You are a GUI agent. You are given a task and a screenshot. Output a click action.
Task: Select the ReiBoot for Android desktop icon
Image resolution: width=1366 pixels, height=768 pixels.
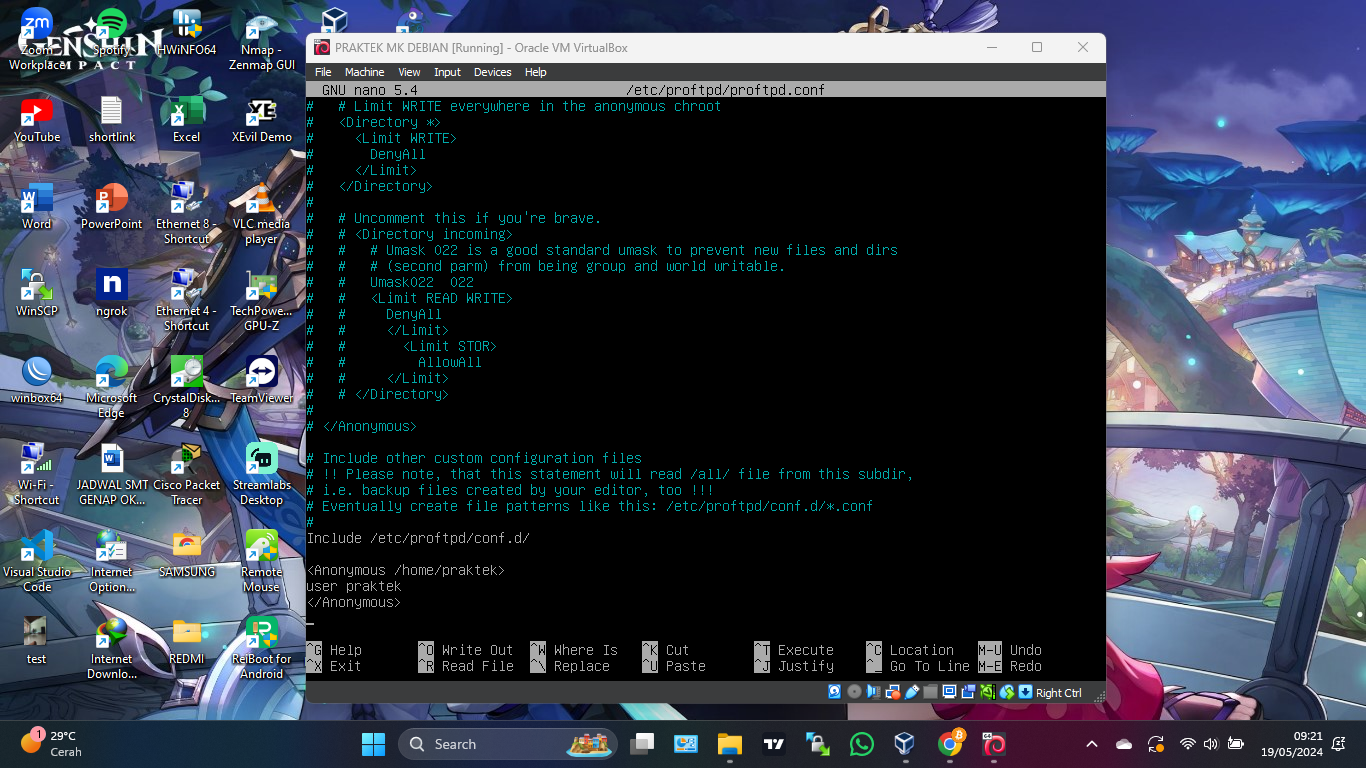click(262, 648)
